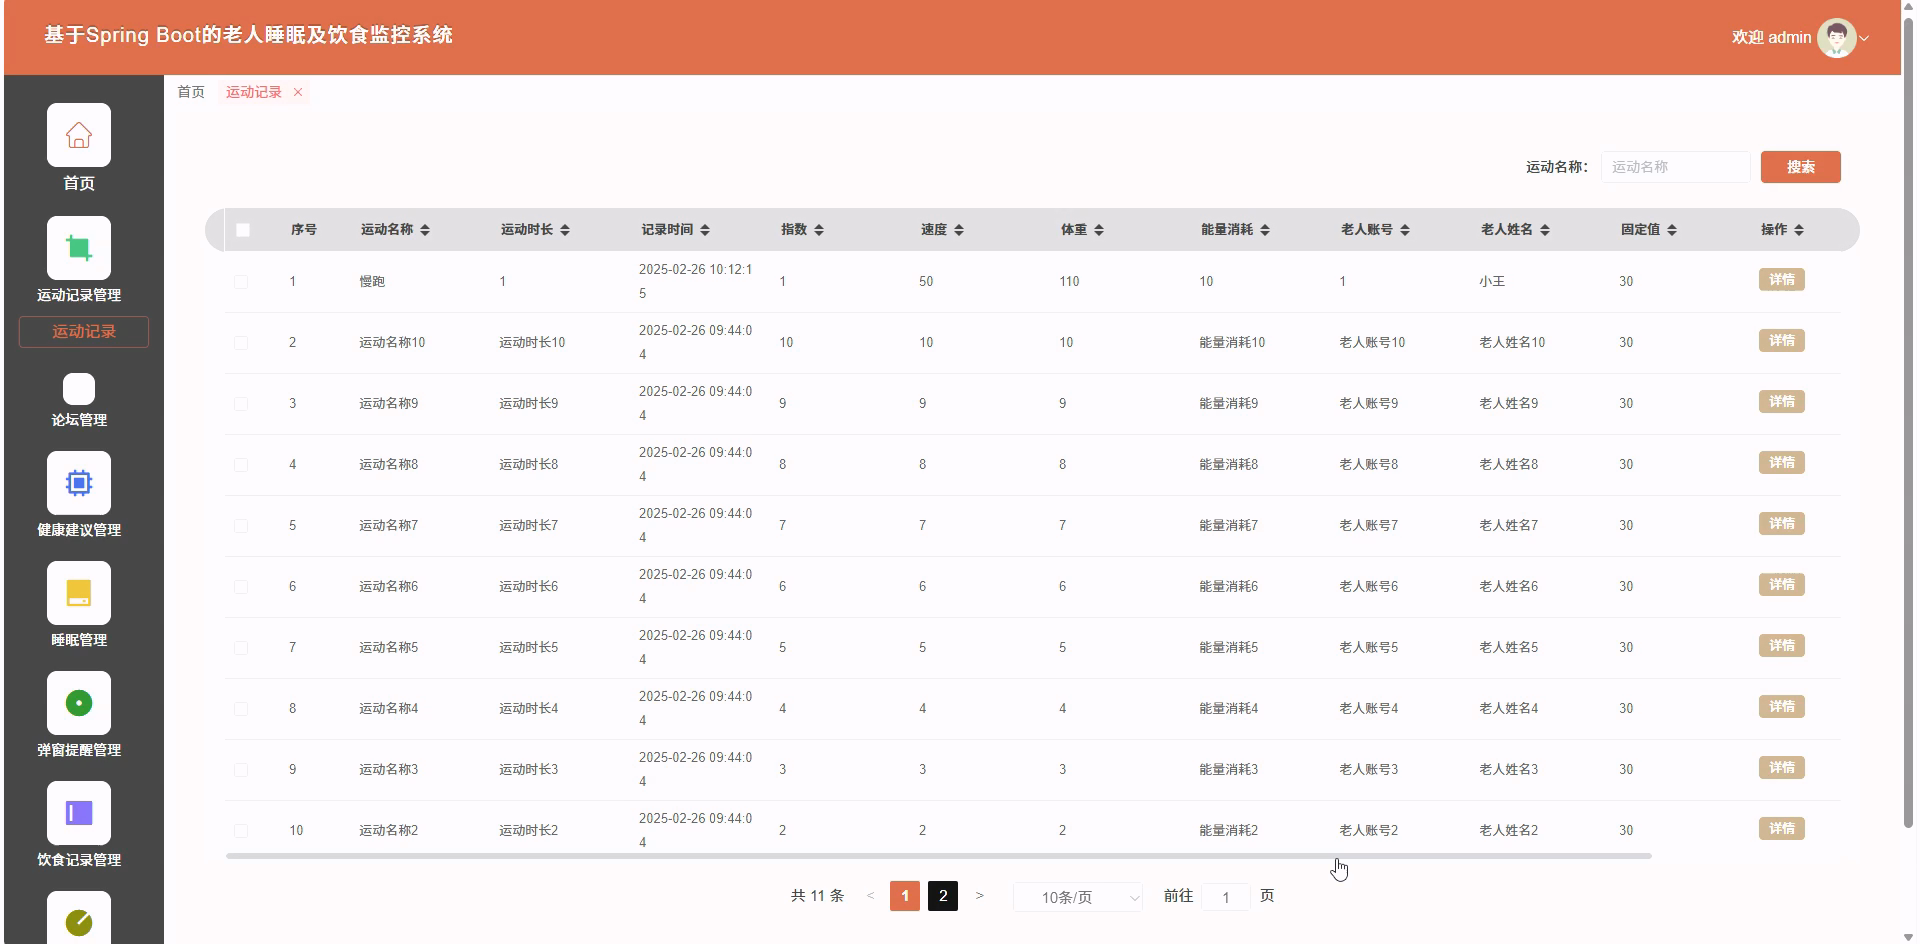Viewport: 1920px width, 944px height.
Task: Click the 共 11 条 total count text
Action: [x=818, y=896]
